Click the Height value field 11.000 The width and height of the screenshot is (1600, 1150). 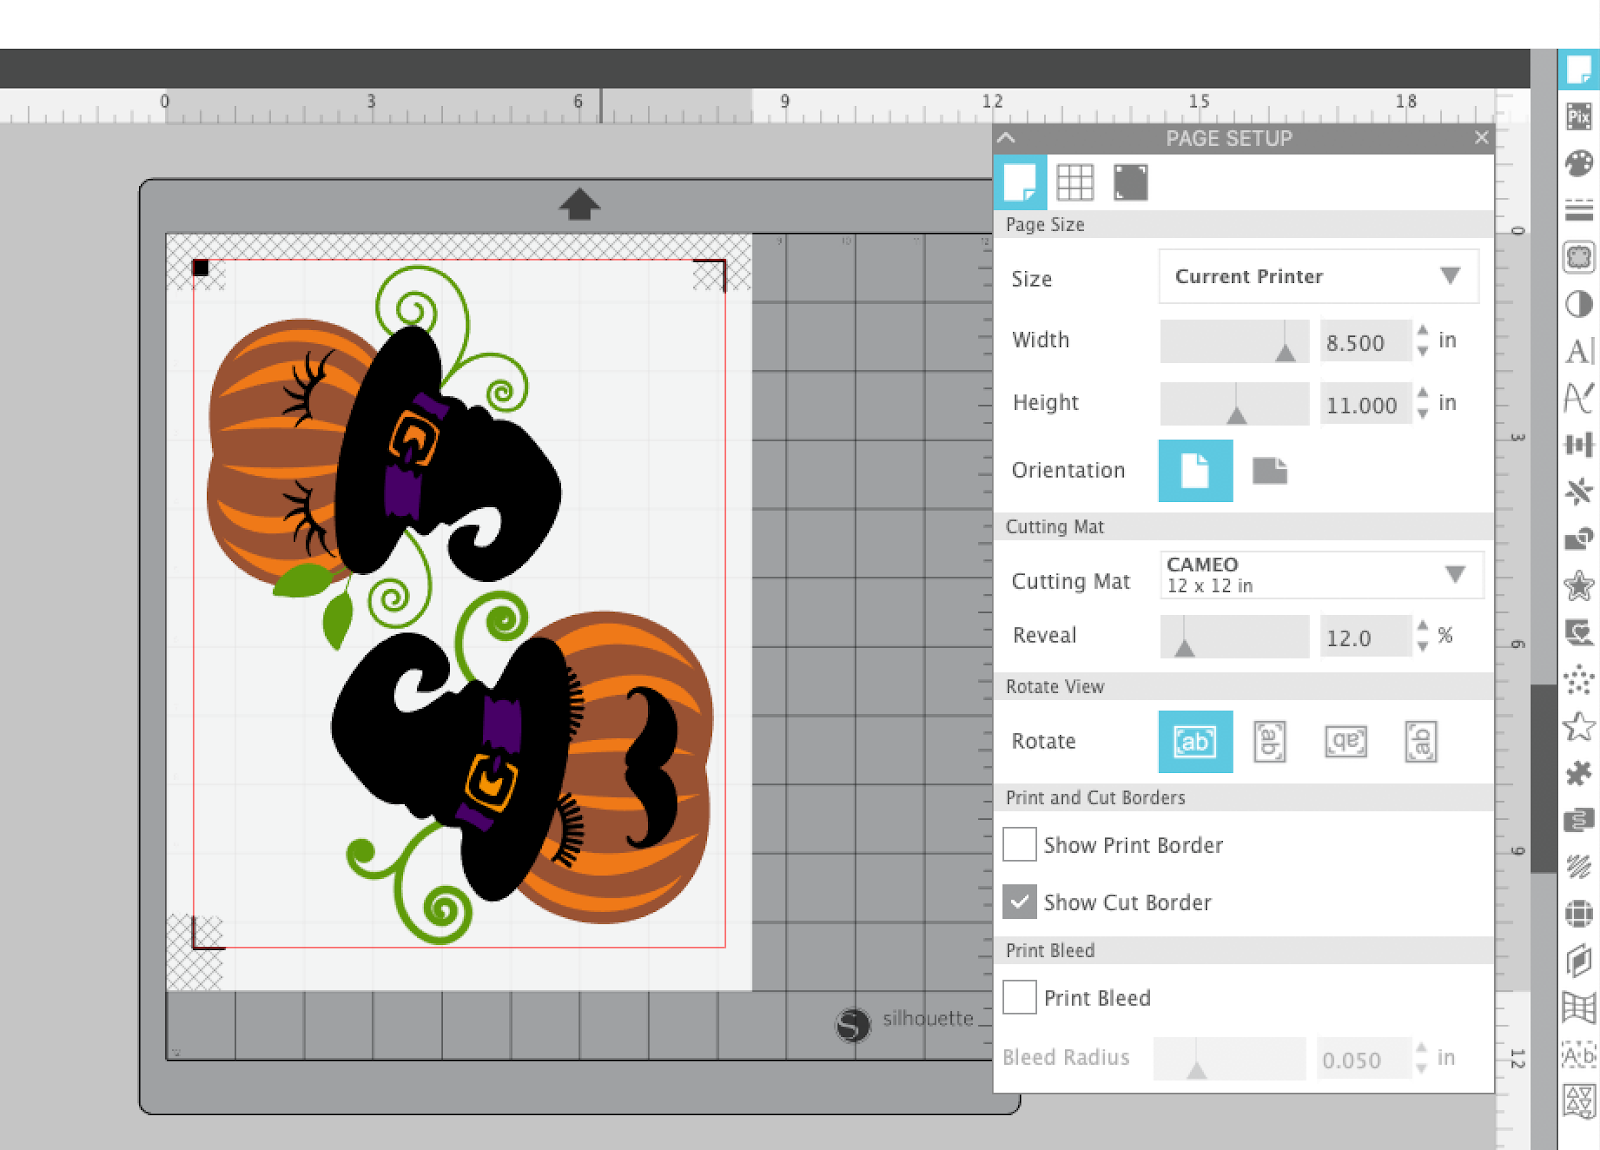(x=1364, y=404)
